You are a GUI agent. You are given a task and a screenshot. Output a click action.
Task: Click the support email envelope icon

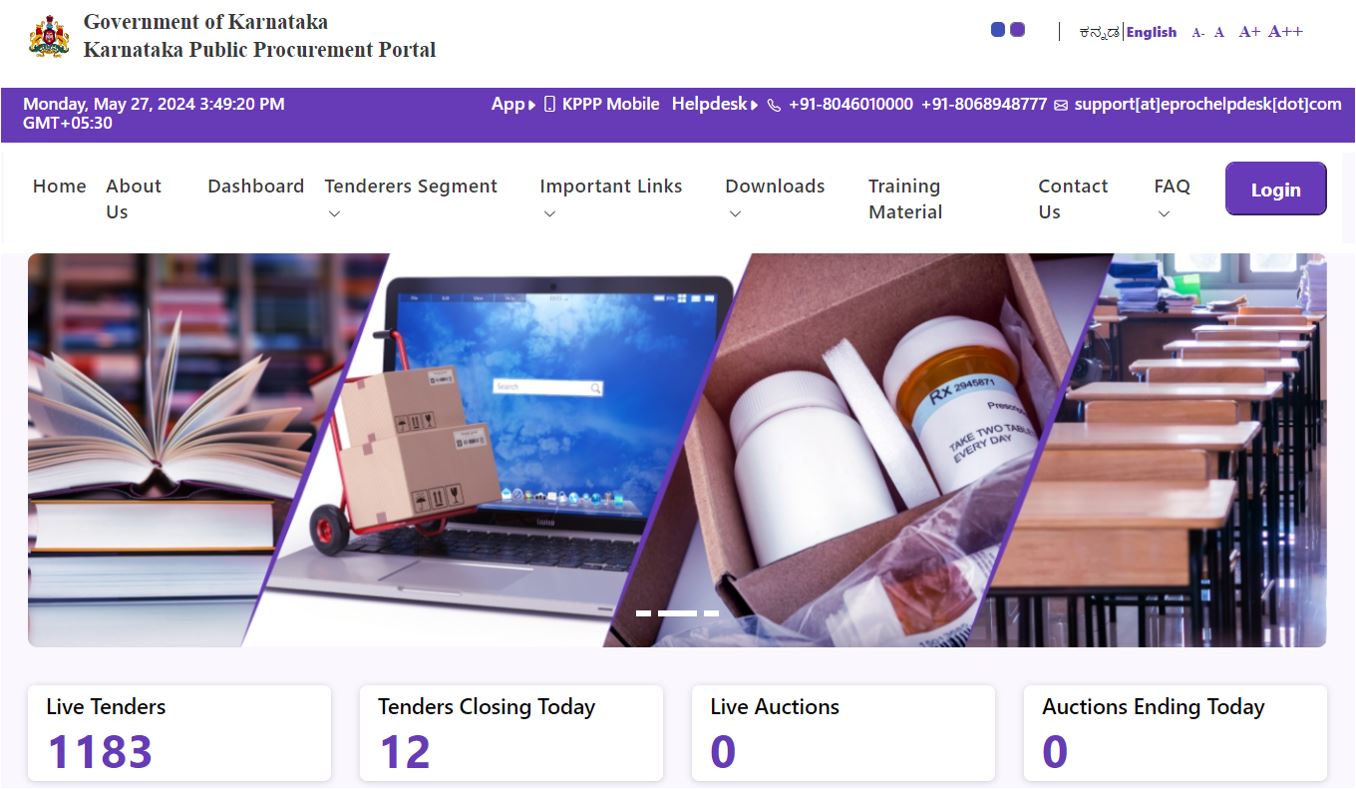point(1061,105)
